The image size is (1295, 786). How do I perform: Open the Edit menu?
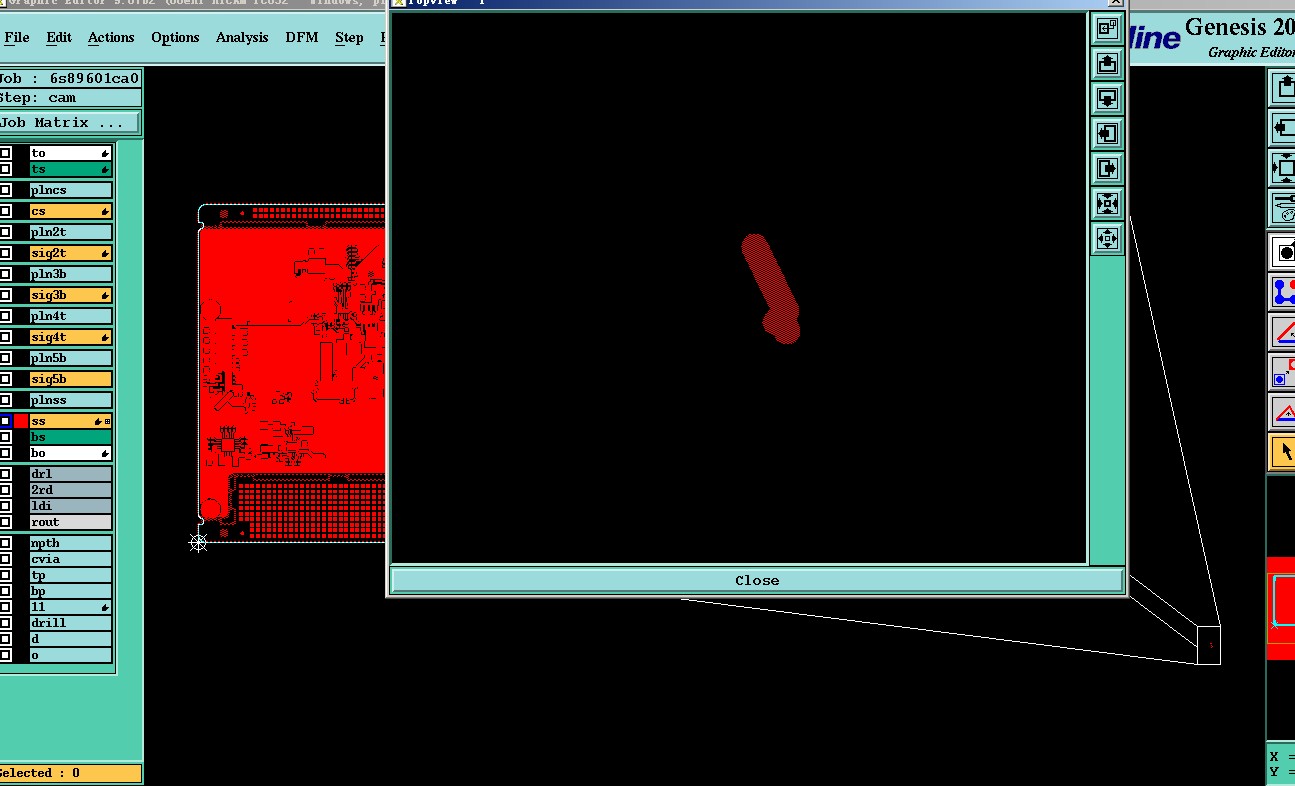click(x=59, y=37)
